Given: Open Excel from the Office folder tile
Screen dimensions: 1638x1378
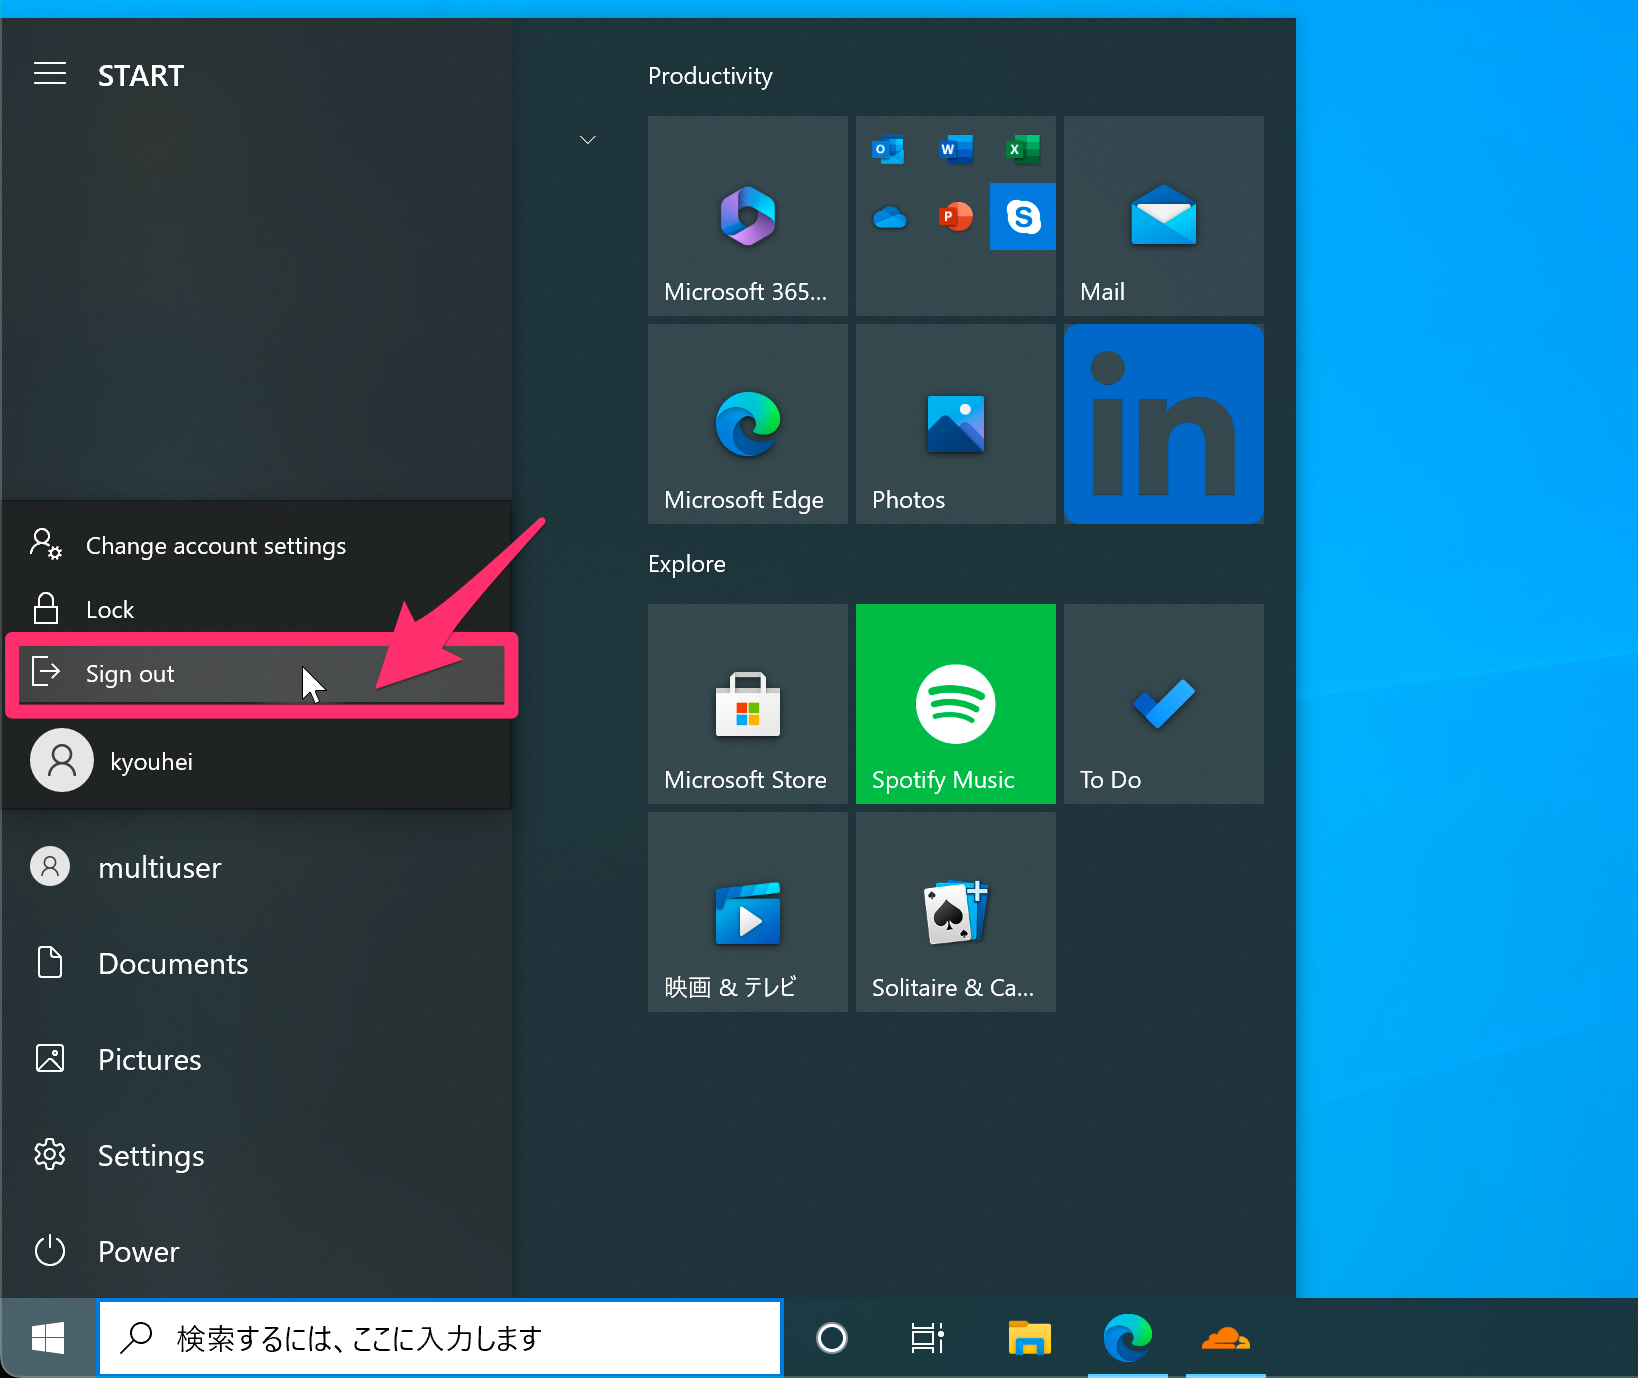Looking at the screenshot, I should click(x=1023, y=150).
